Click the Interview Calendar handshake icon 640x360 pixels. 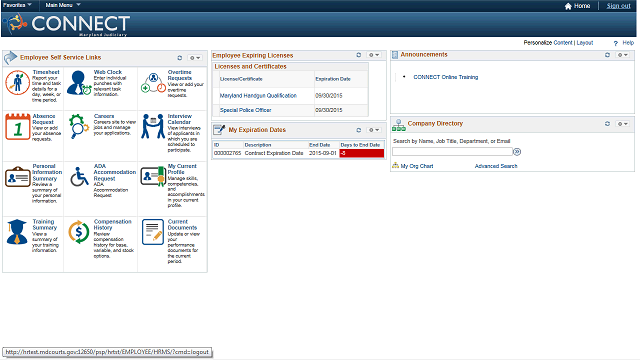click(153, 126)
